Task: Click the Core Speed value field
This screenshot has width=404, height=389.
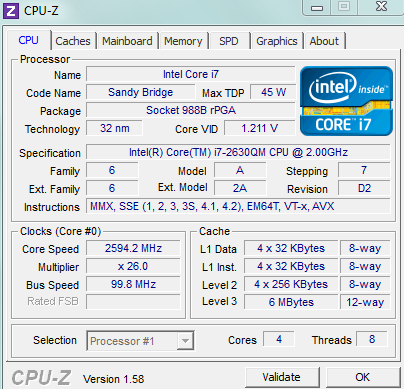Action: click(133, 248)
